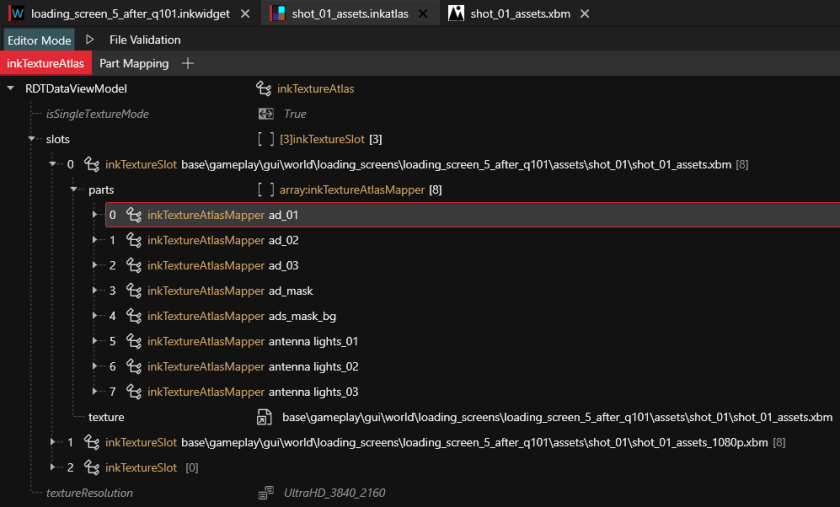Expand the ads_mask_bg mapper entry
This screenshot has width=840, height=507.
point(95,315)
